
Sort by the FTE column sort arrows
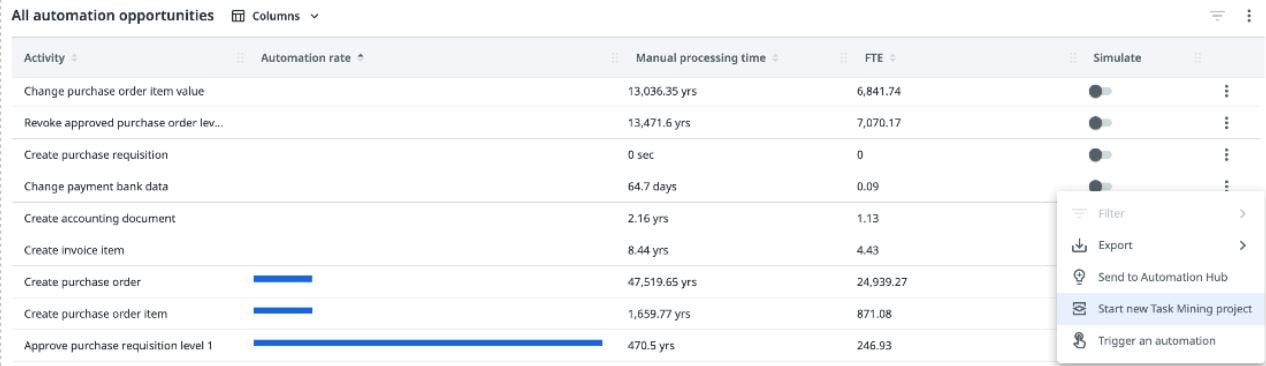893,58
